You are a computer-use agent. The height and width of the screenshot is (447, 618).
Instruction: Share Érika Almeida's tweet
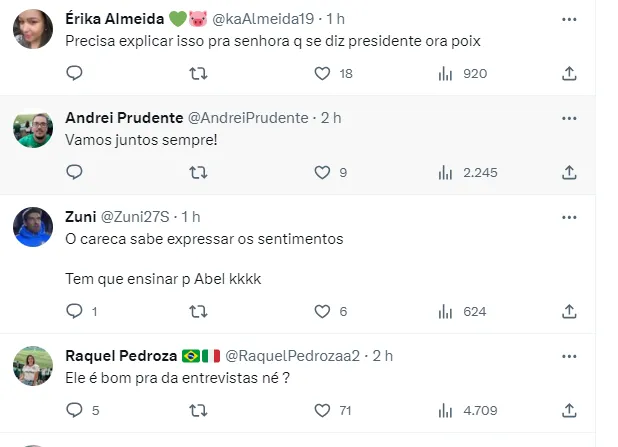569,73
